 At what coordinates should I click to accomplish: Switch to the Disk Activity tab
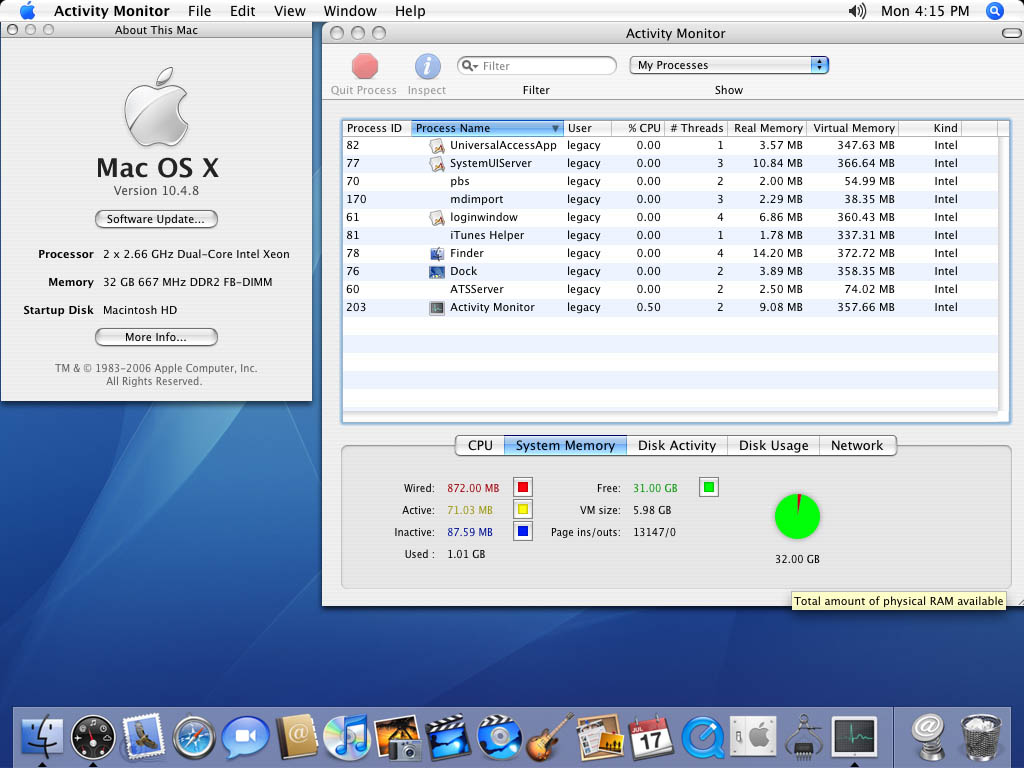tap(677, 446)
